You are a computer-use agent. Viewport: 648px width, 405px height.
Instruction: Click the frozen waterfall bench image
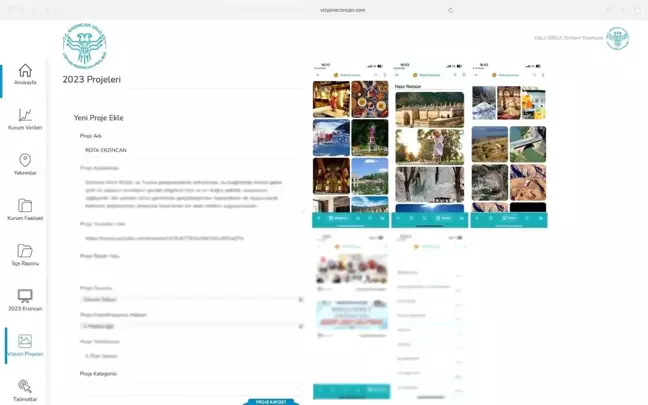click(x=430, y=184)
